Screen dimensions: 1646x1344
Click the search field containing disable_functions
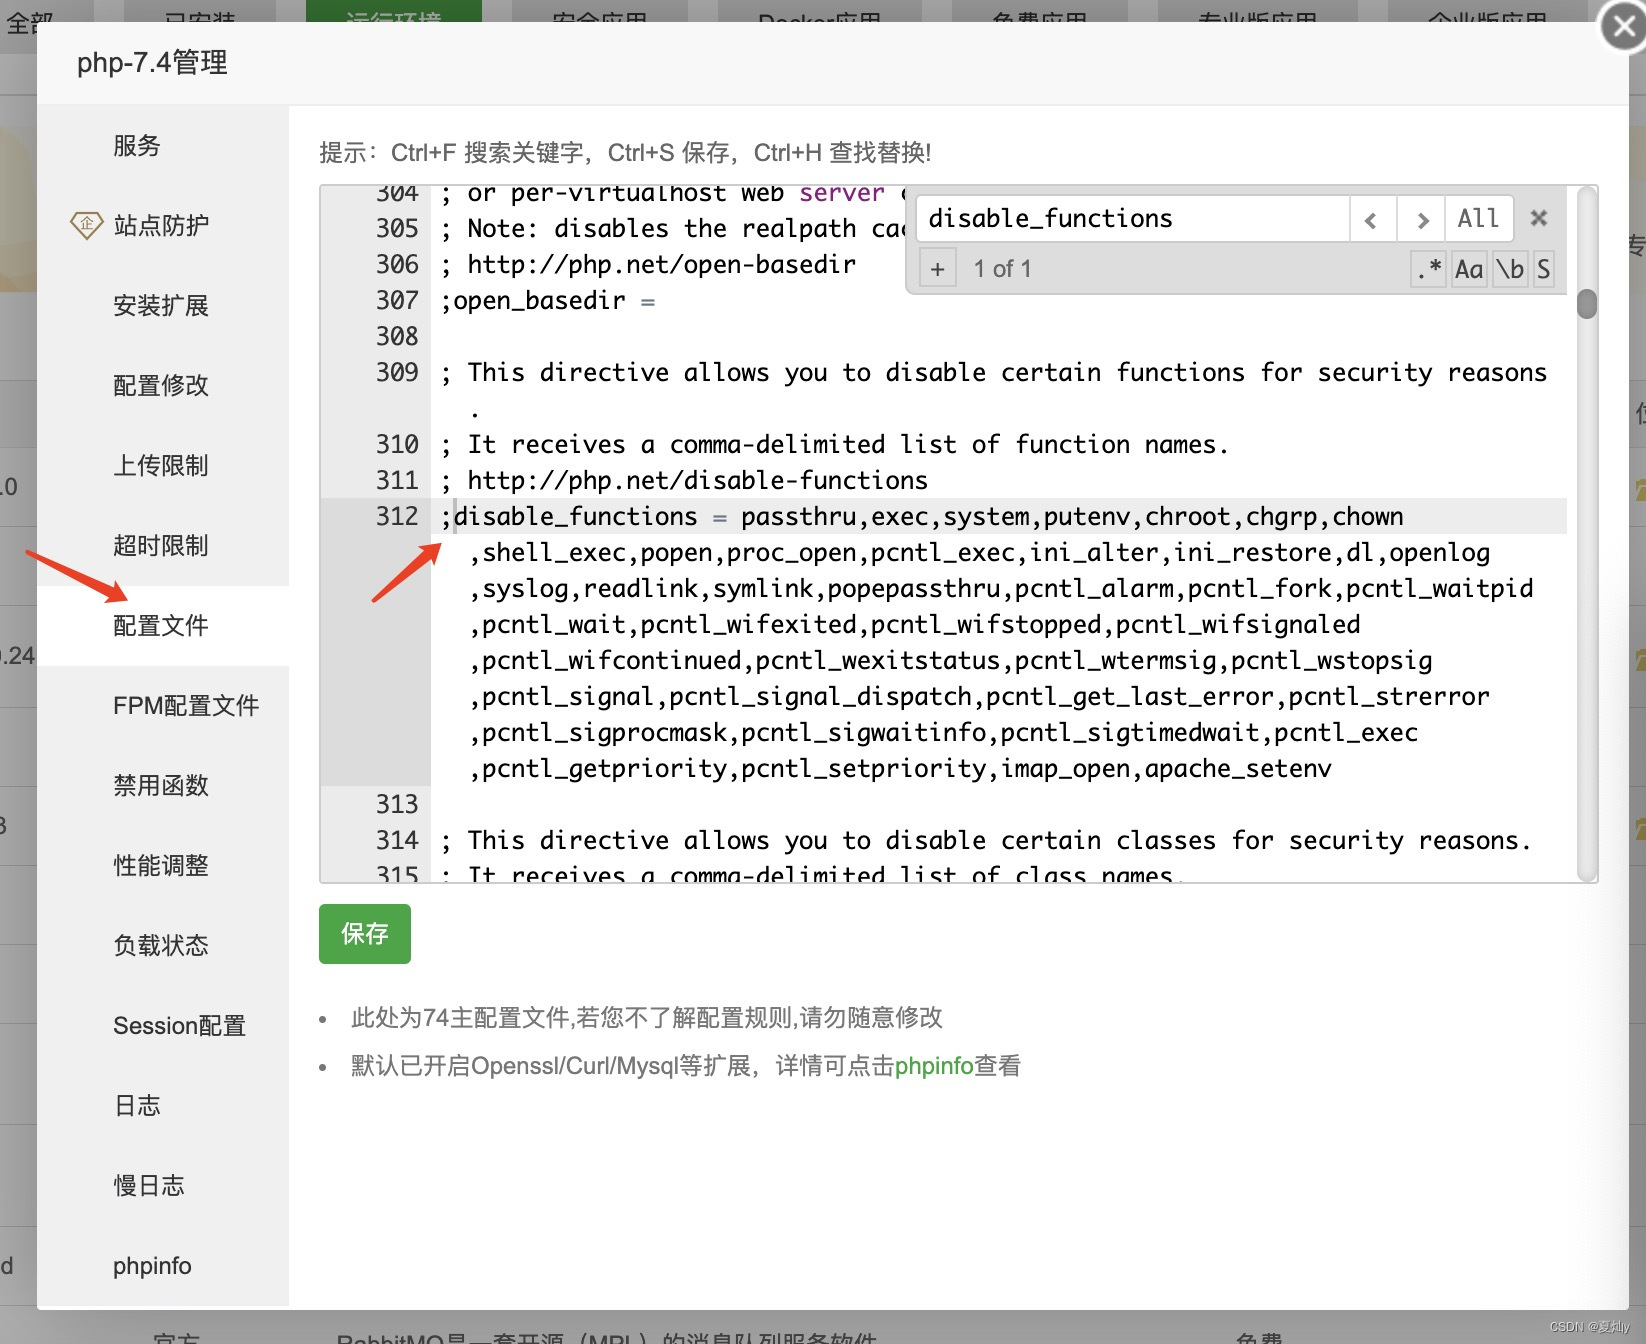click(1133, 219)
